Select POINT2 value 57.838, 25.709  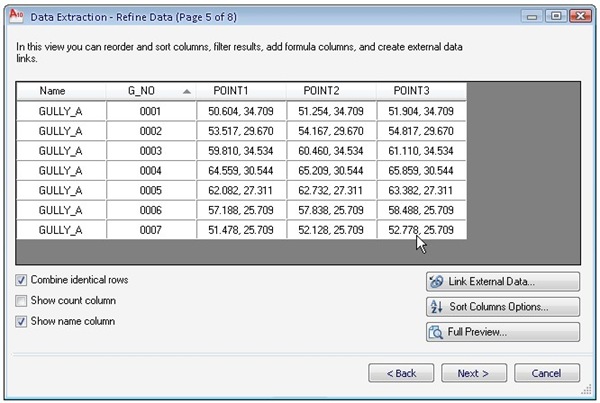coord(331,210)
